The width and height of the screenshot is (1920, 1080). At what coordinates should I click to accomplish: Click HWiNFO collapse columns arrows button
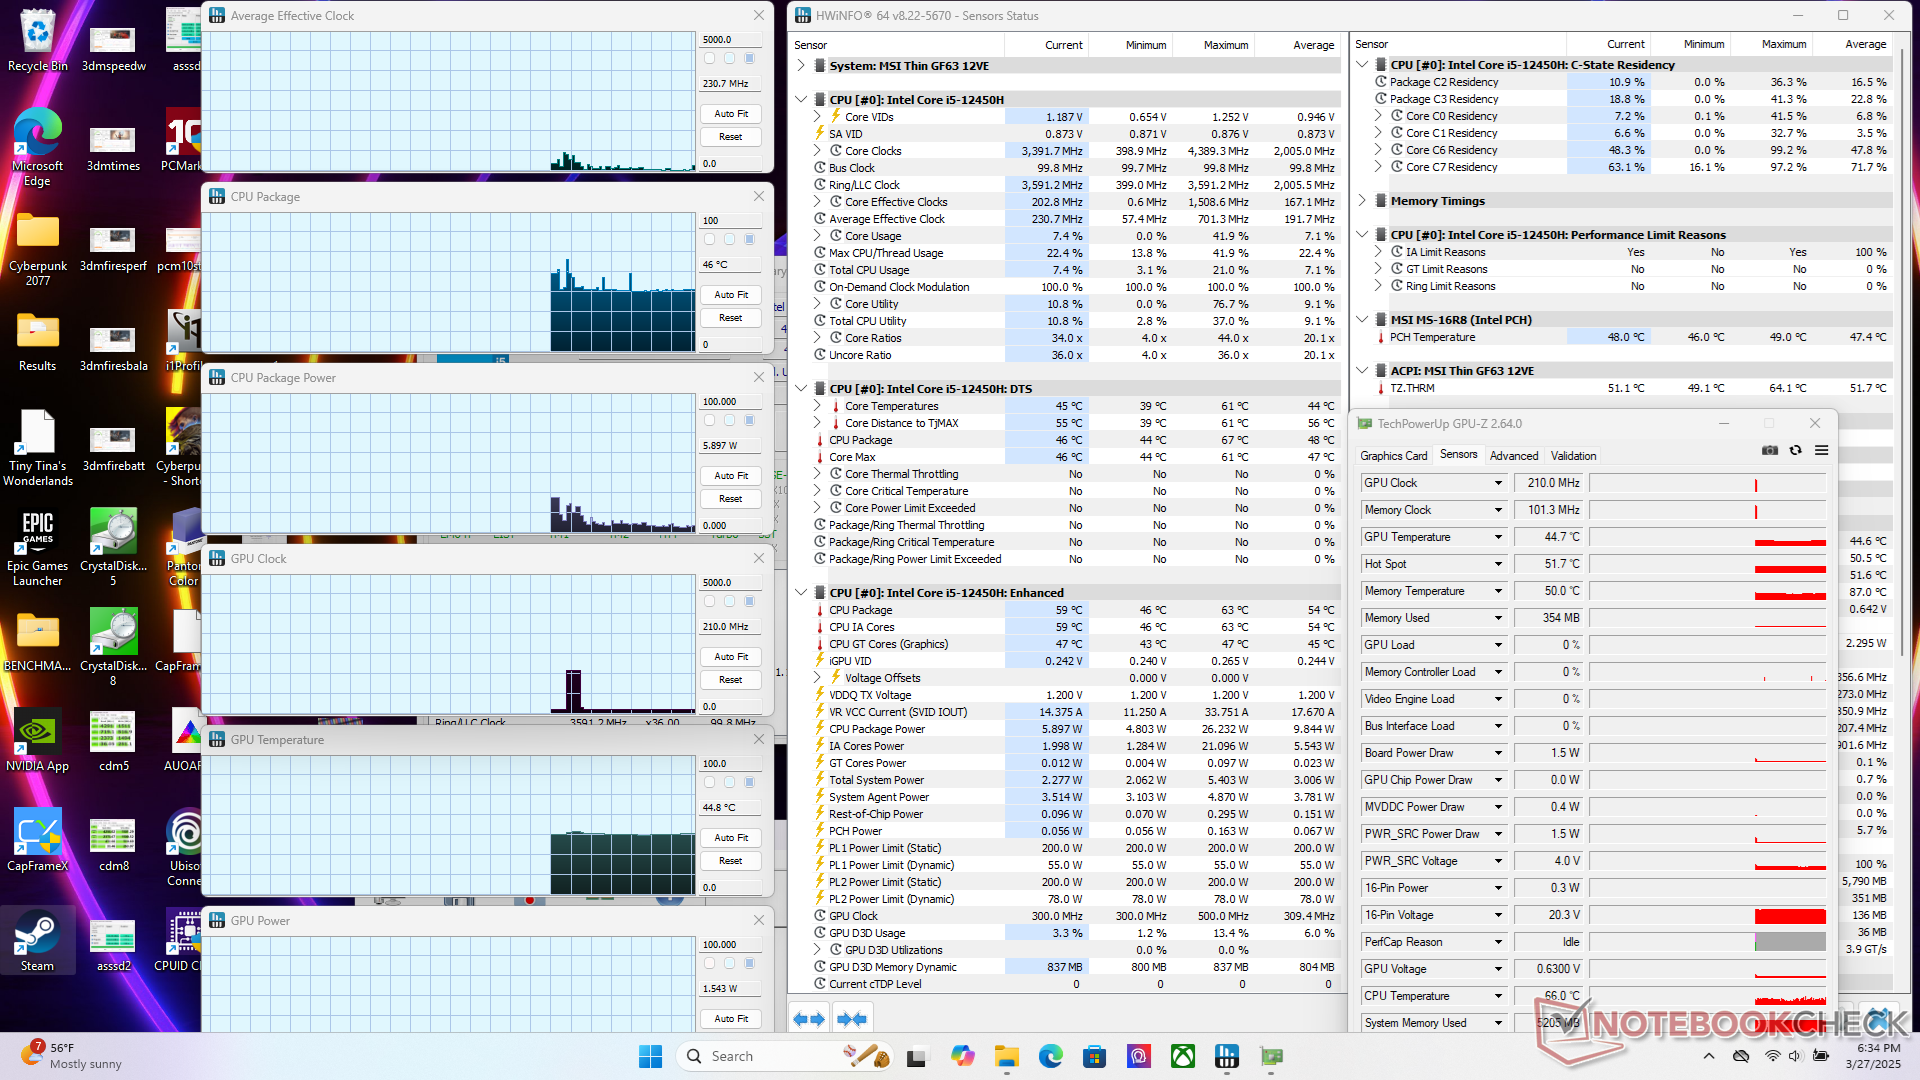coord(852,1019)
